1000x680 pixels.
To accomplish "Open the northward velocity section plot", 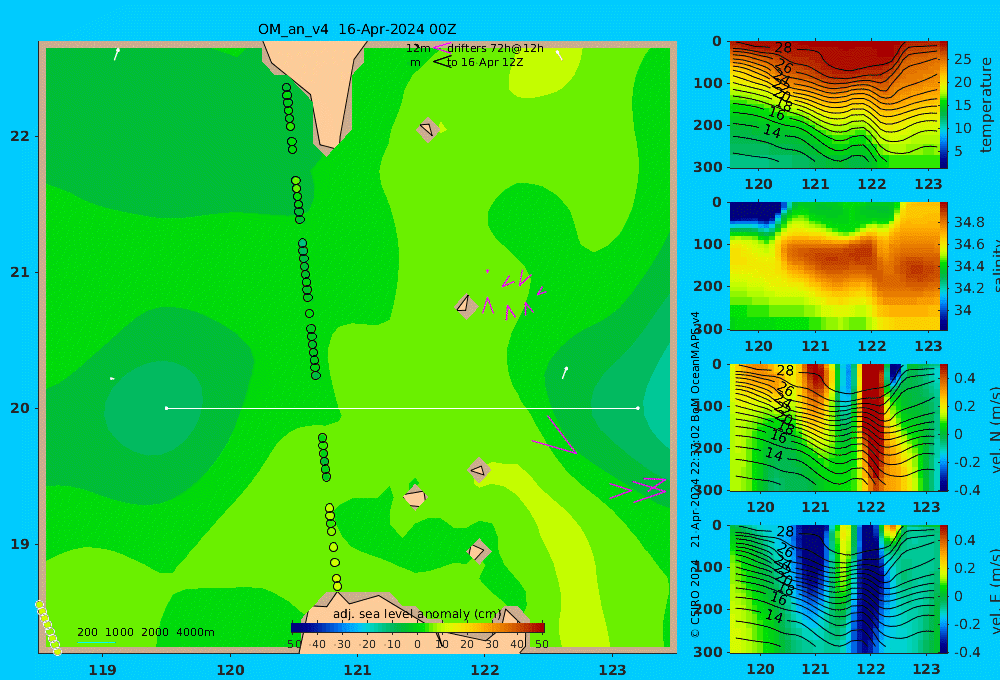I will click(834, 427).
